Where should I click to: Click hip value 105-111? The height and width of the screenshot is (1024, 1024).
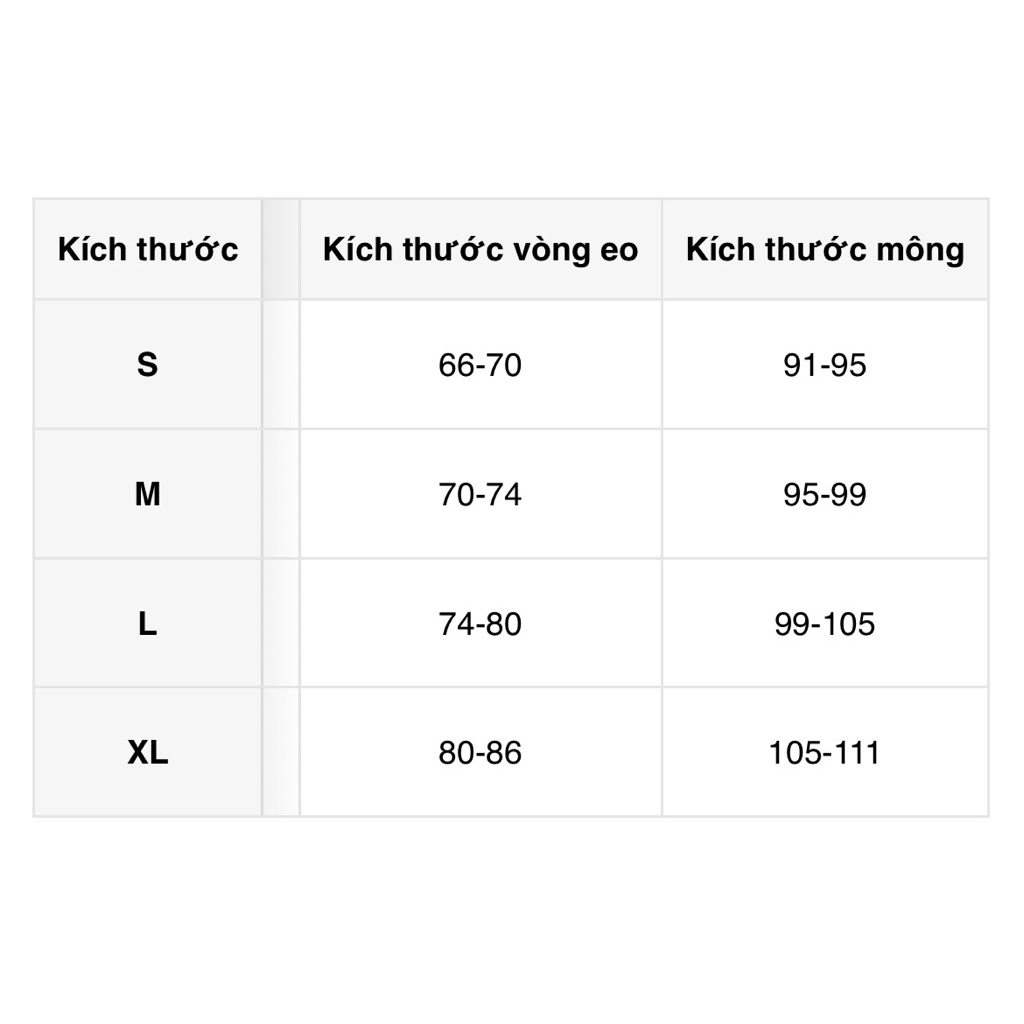(825, 752)
